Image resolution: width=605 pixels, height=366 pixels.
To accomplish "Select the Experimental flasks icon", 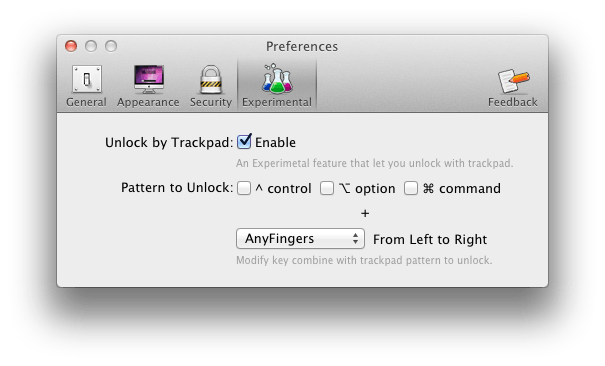I will point(277,78).
